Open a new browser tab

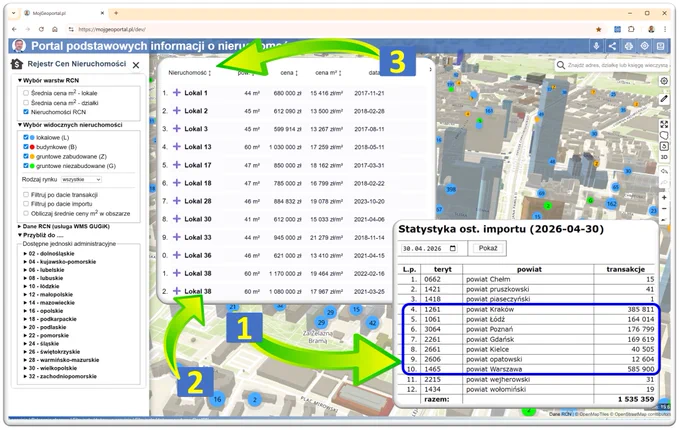click(116, 13)
